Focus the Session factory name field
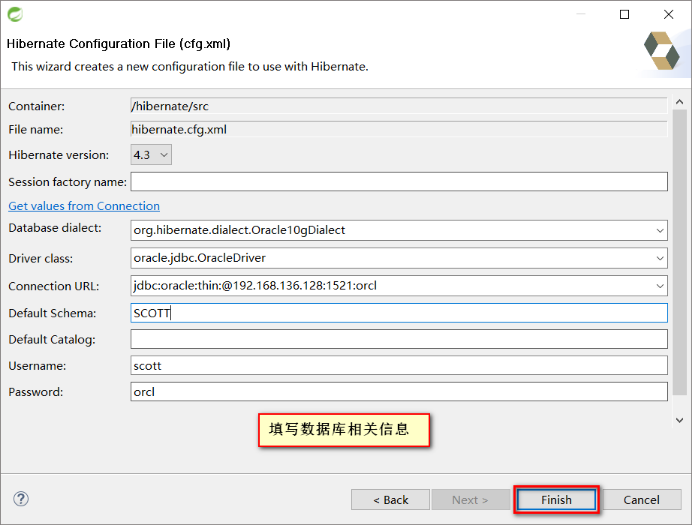This screenshot has width=692, height=526. click(399, 182)
